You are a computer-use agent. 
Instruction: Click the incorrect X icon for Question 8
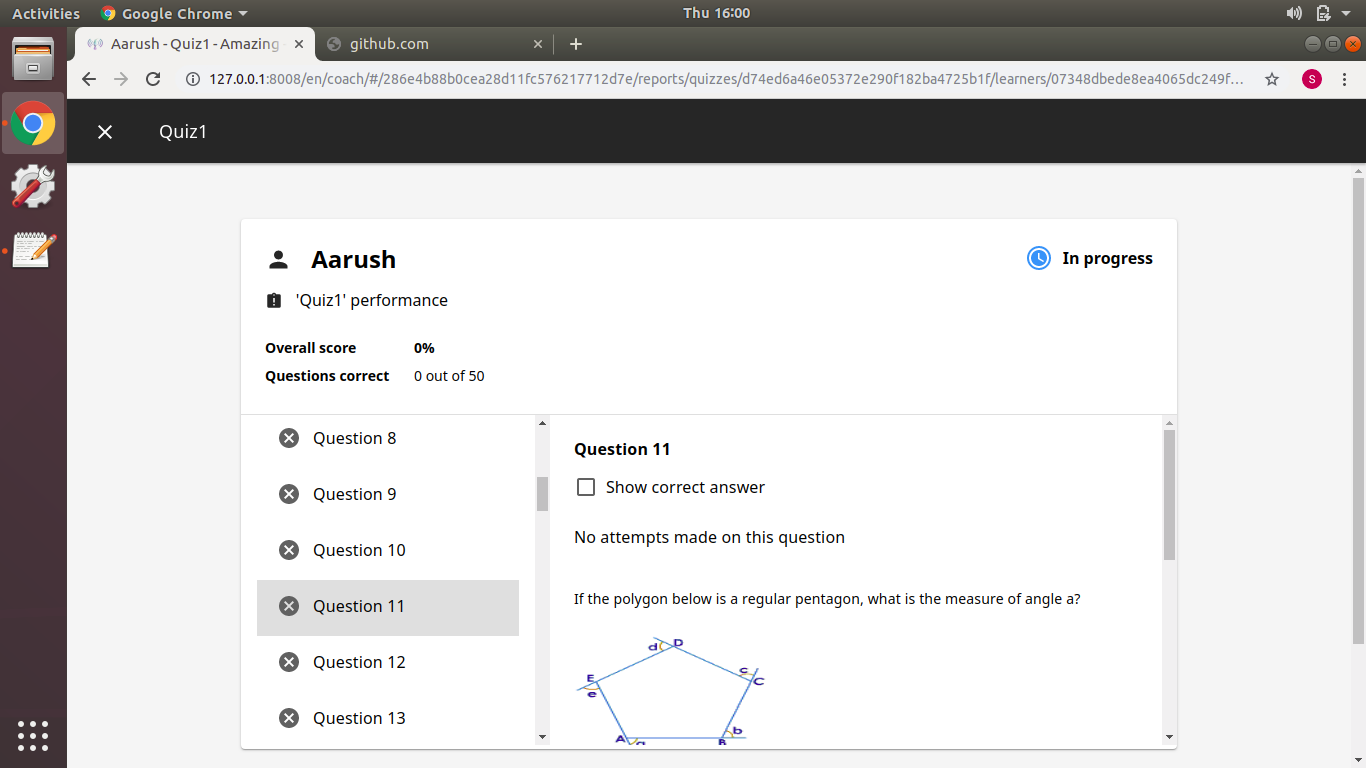pos(289,438)
